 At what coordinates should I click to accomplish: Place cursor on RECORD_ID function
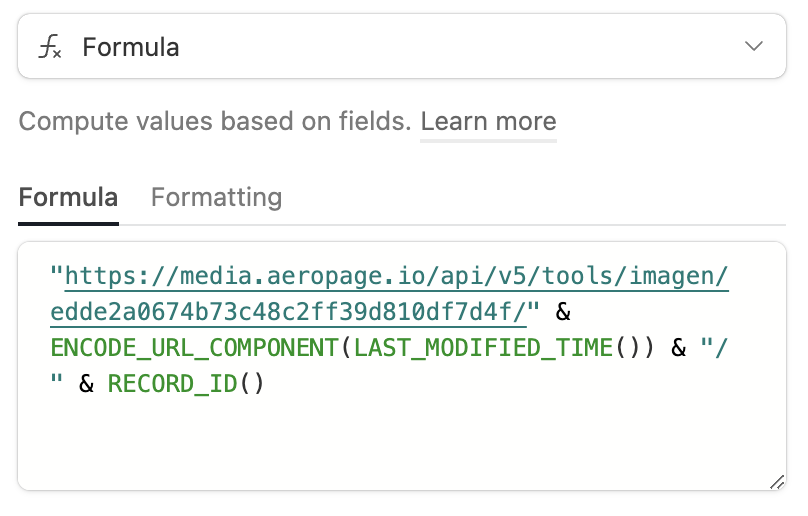[173, 384]
